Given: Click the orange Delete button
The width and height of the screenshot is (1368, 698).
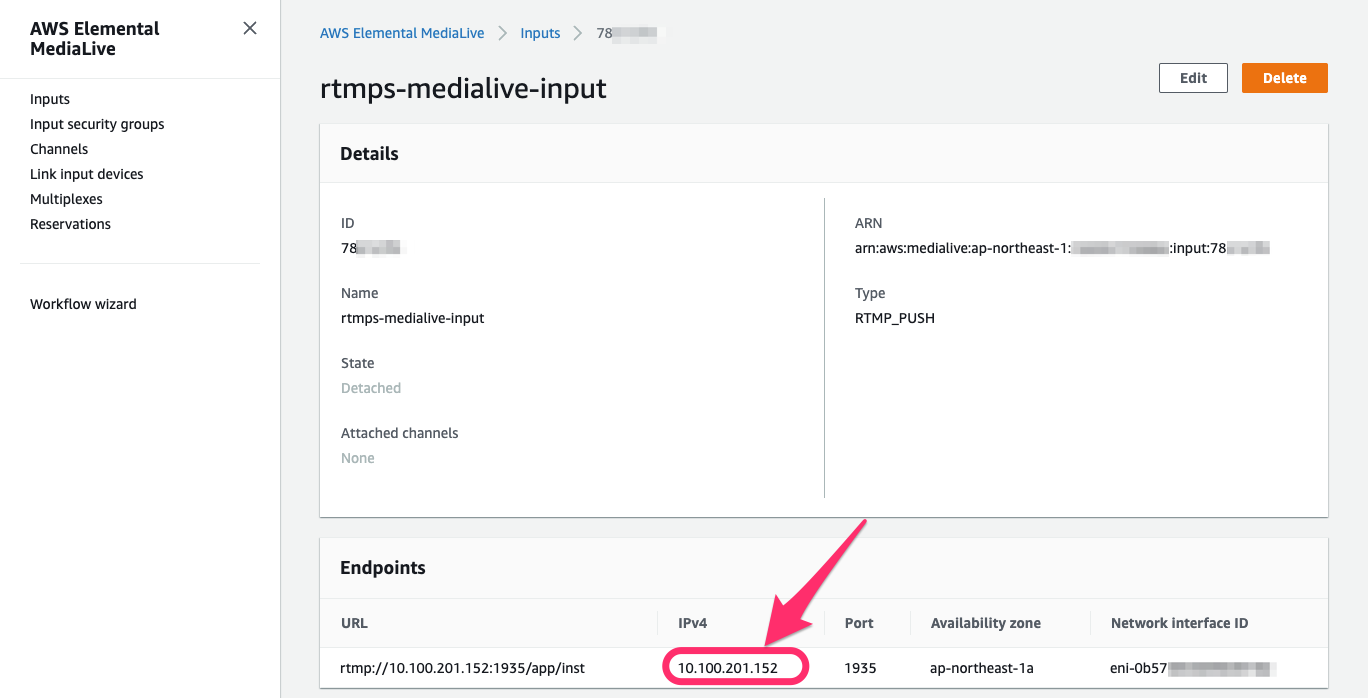Looking at the screenshot, I should click(x=1285, y=78).
